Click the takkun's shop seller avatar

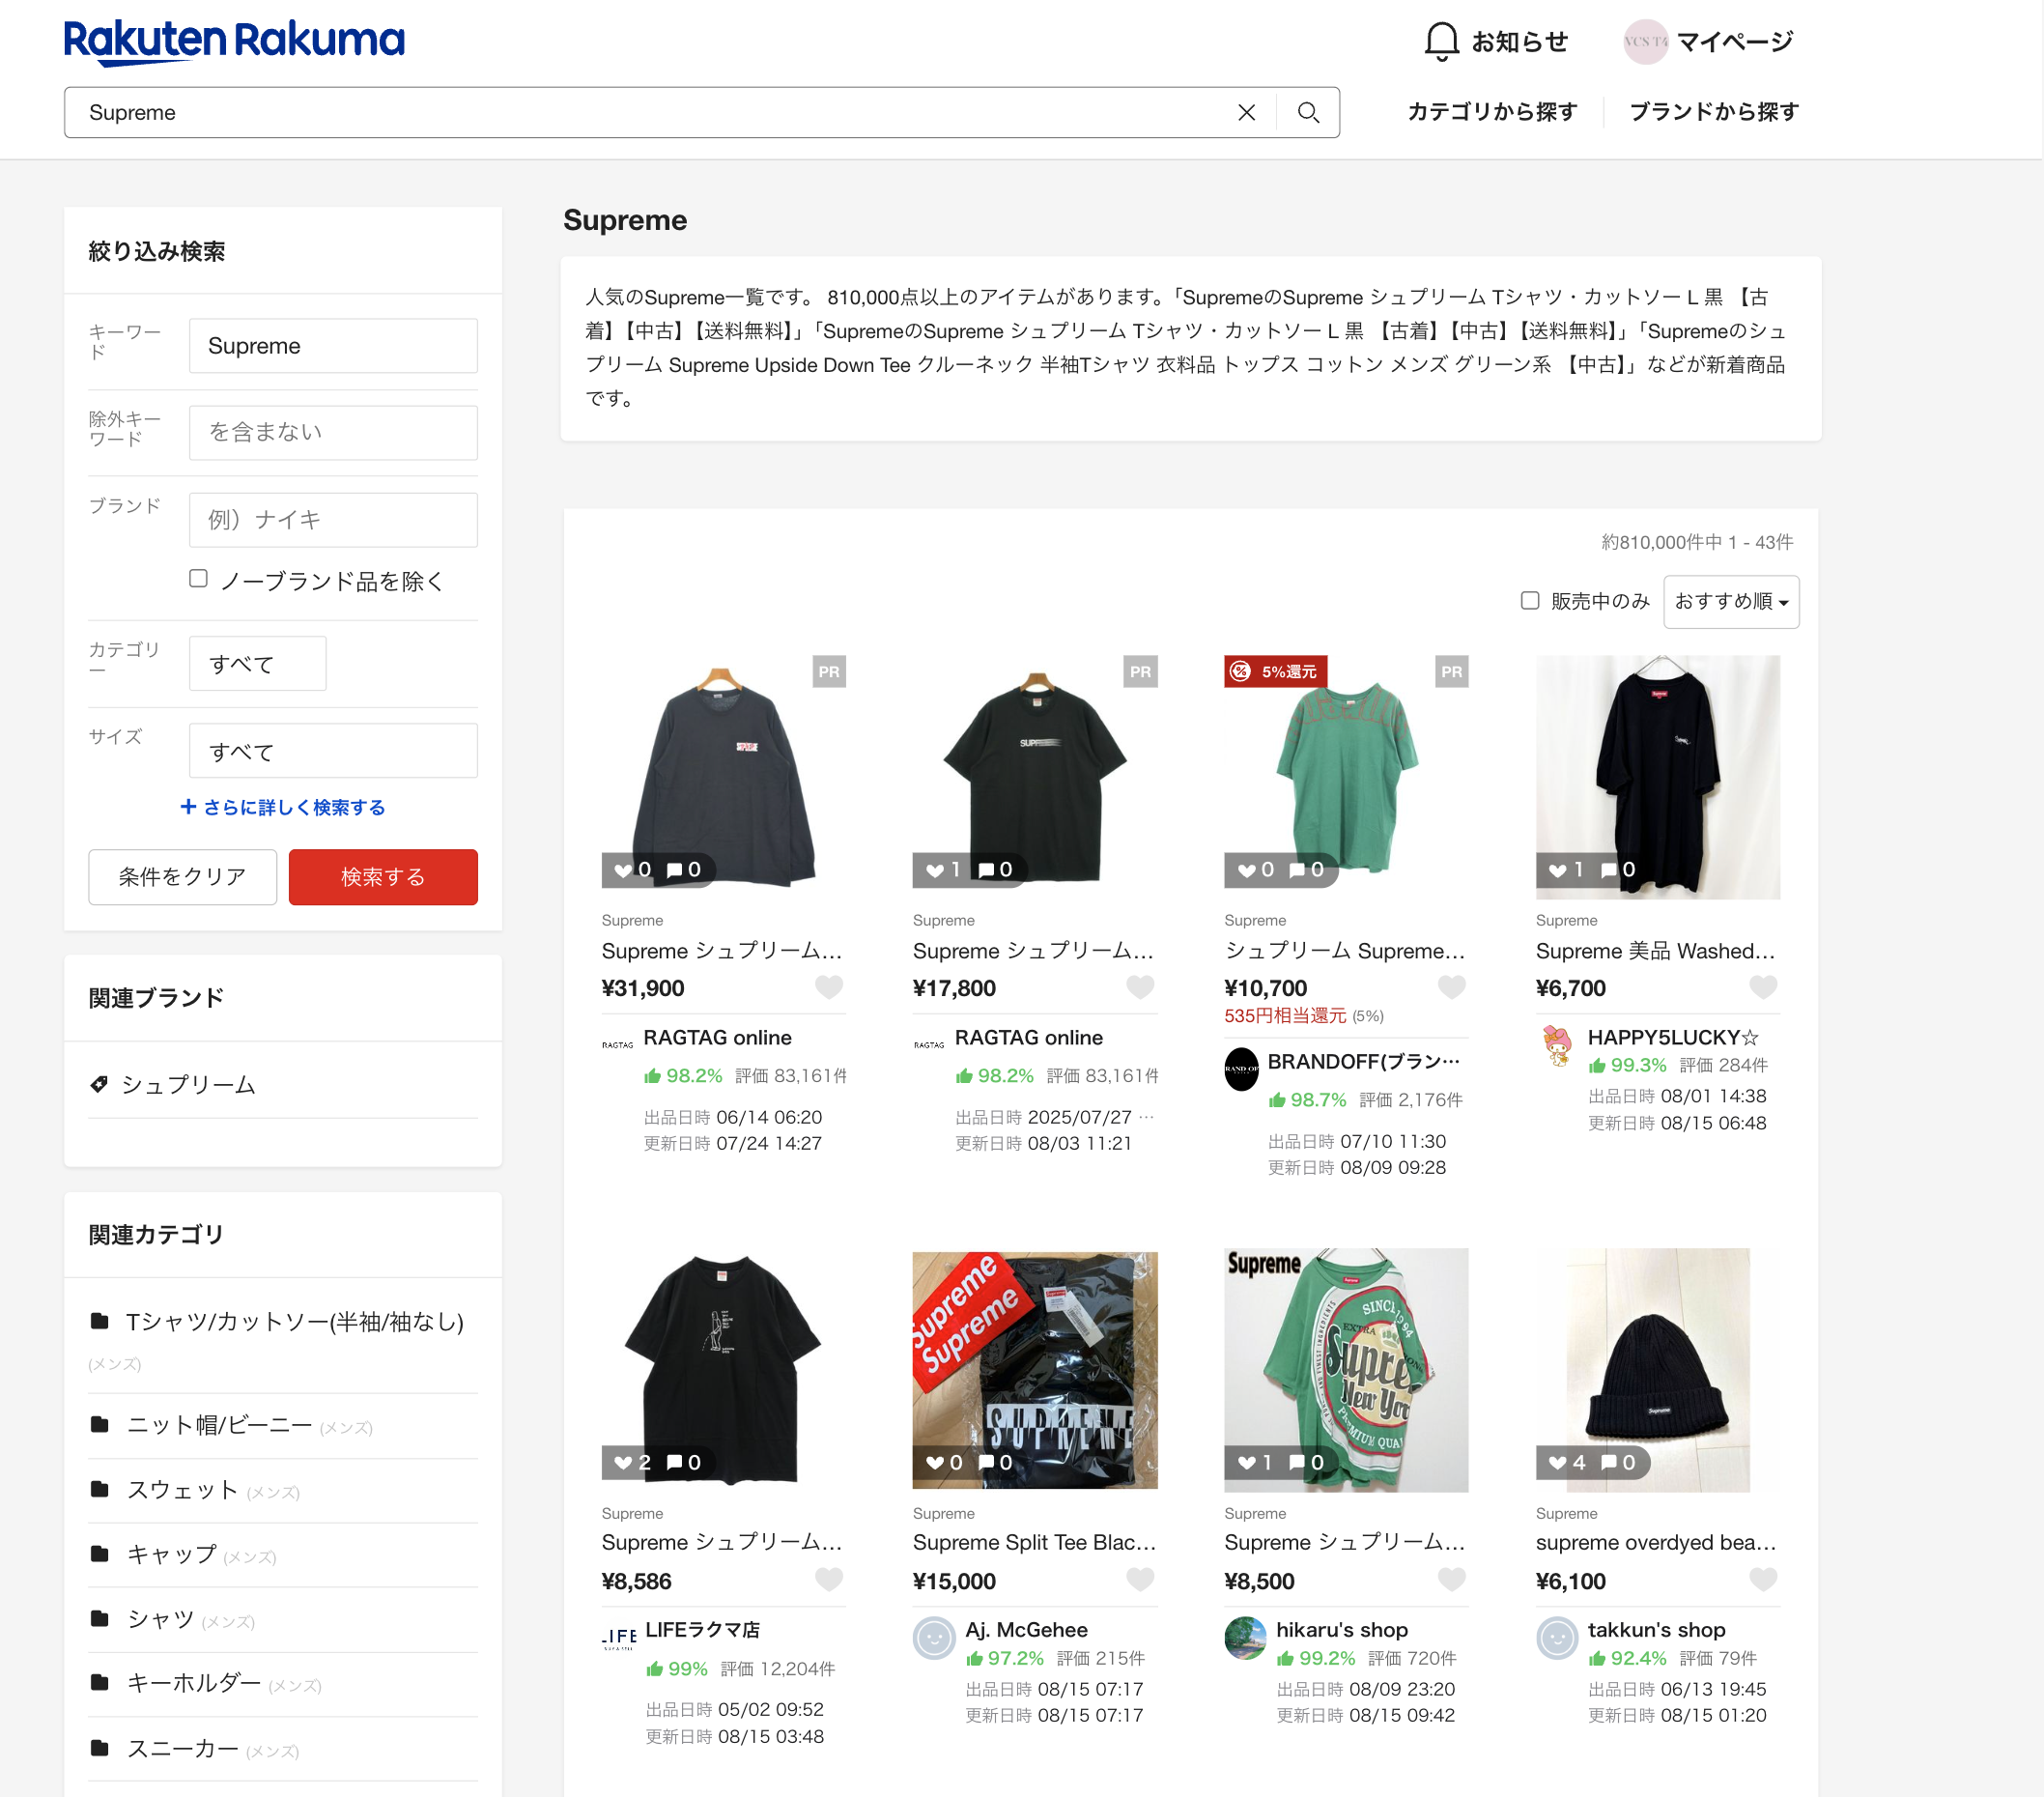point(1557,1637)
